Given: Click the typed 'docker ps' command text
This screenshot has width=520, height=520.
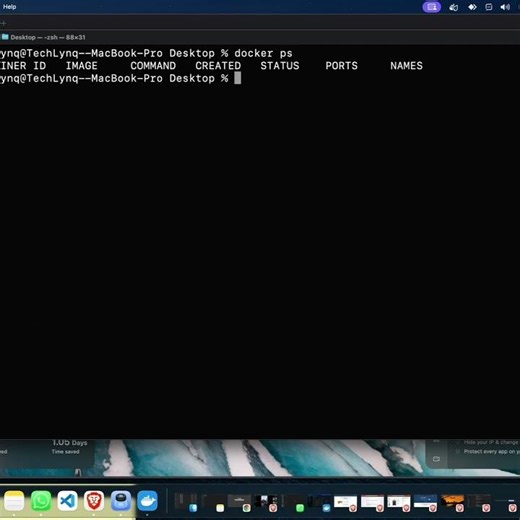Looking at the screenshot, I should point(263,53).
